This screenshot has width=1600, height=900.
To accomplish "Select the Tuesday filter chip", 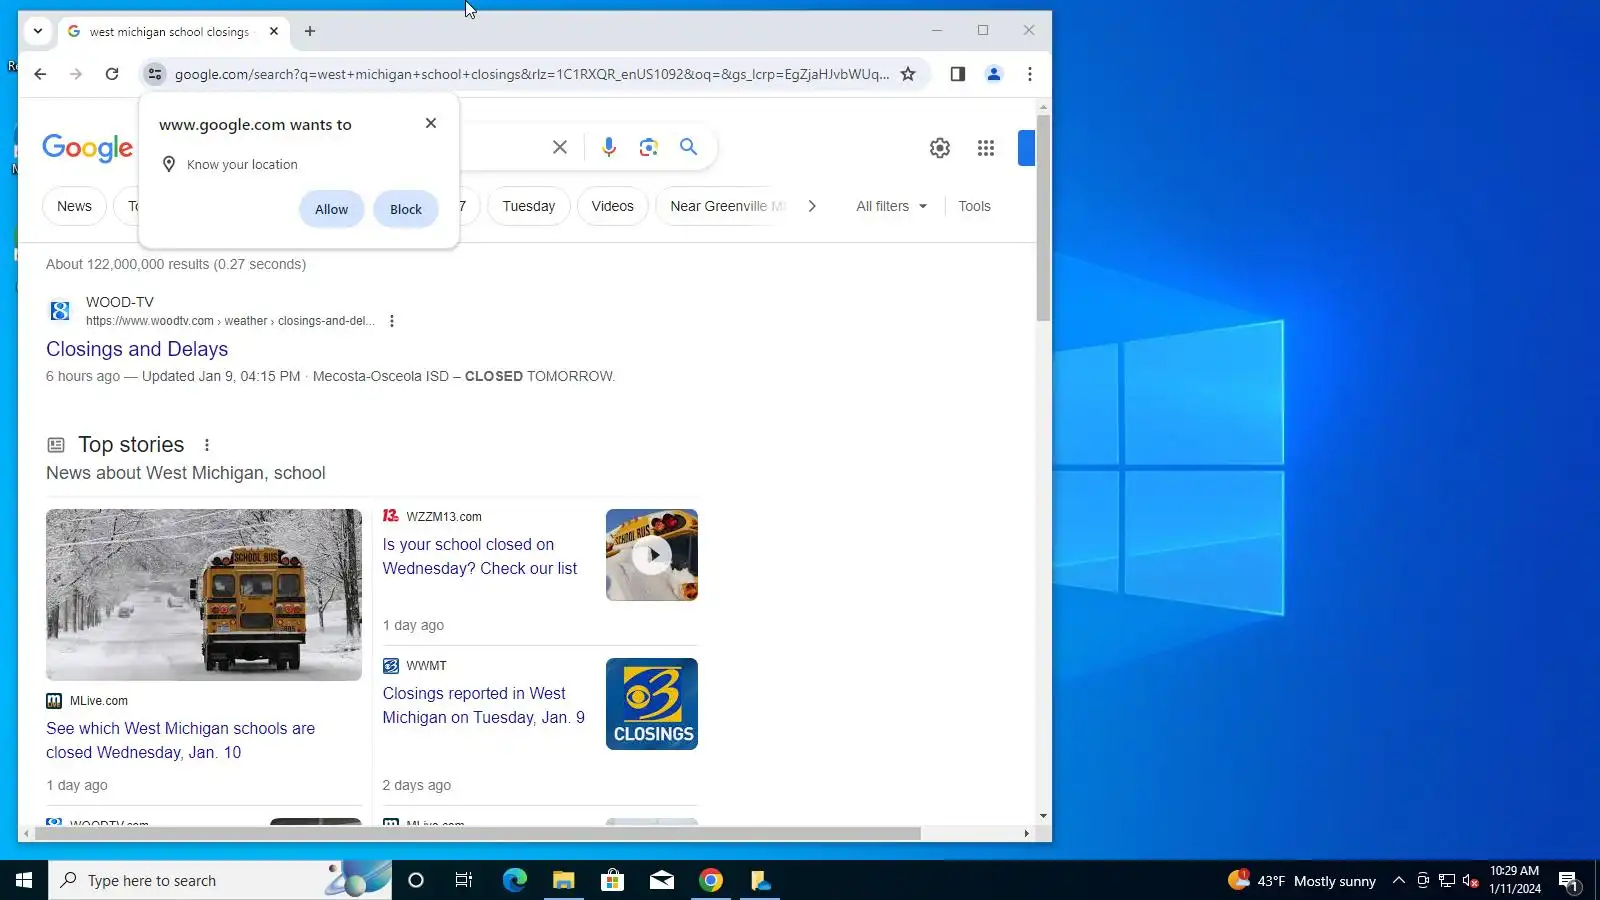I will [528, 206].
